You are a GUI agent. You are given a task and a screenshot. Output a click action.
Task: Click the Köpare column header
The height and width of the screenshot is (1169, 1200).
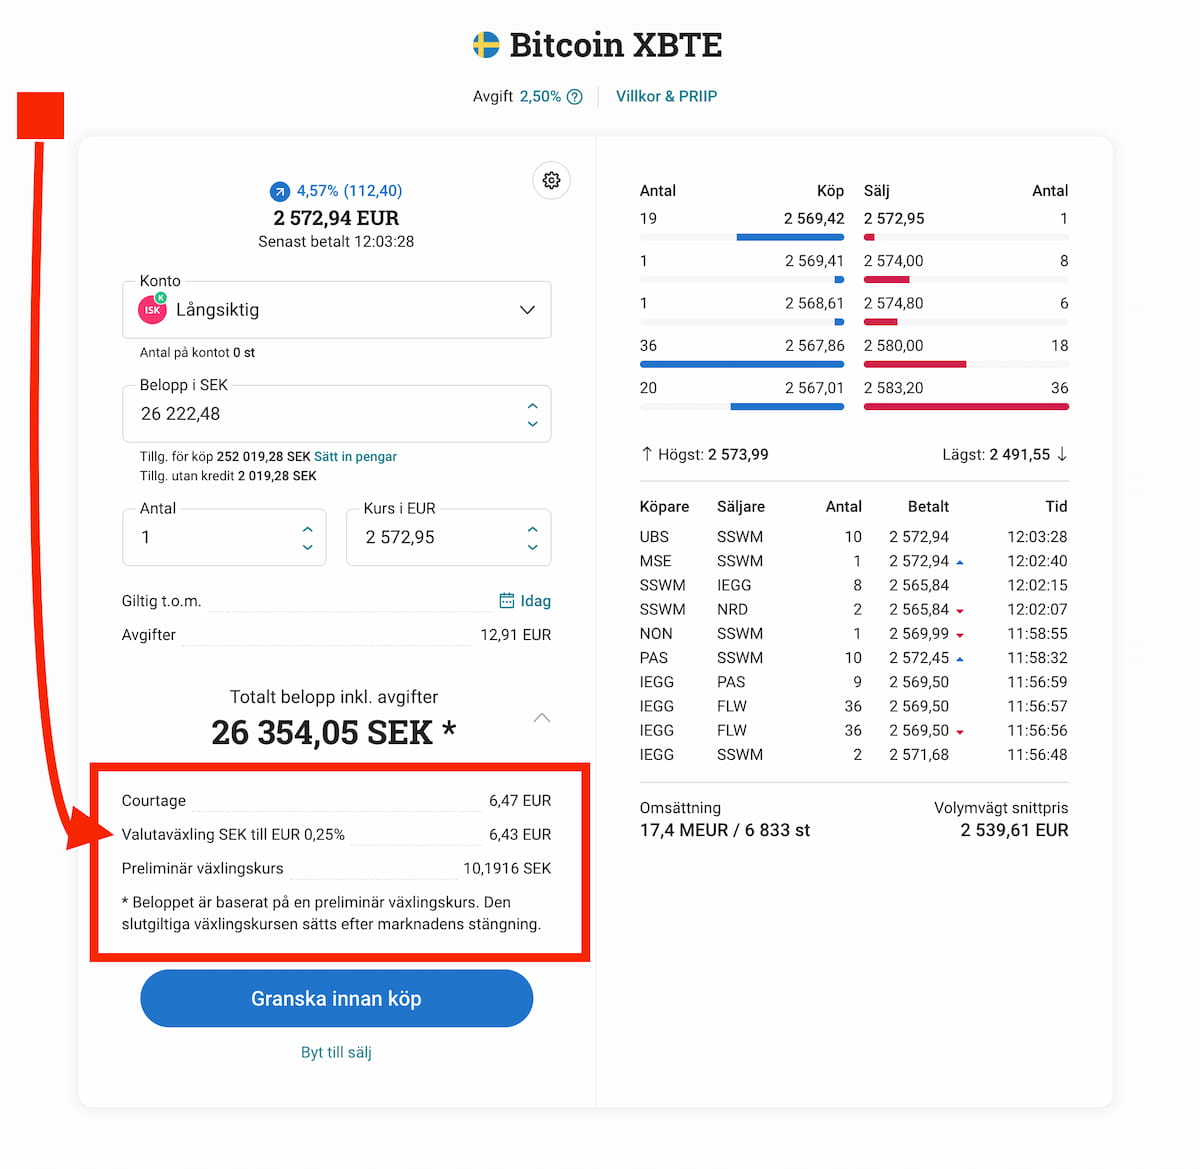click(x=664, y=507)
